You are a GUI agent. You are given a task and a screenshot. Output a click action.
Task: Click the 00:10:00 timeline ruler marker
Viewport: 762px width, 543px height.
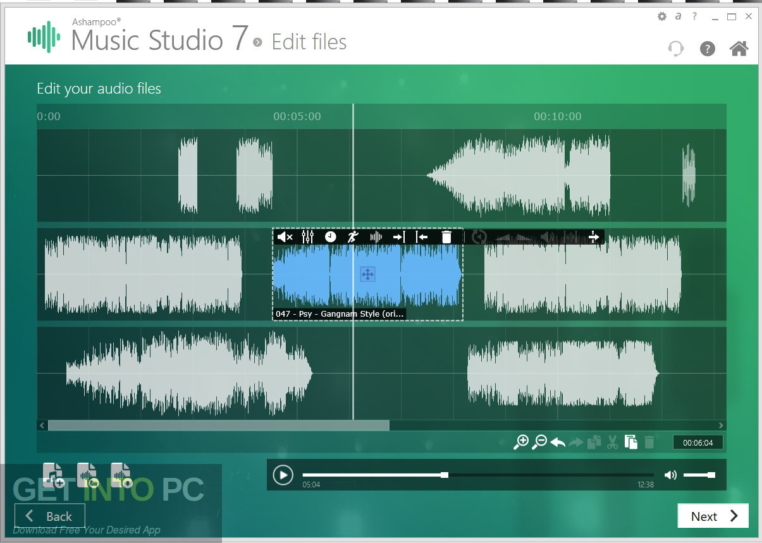coord(557,116)
